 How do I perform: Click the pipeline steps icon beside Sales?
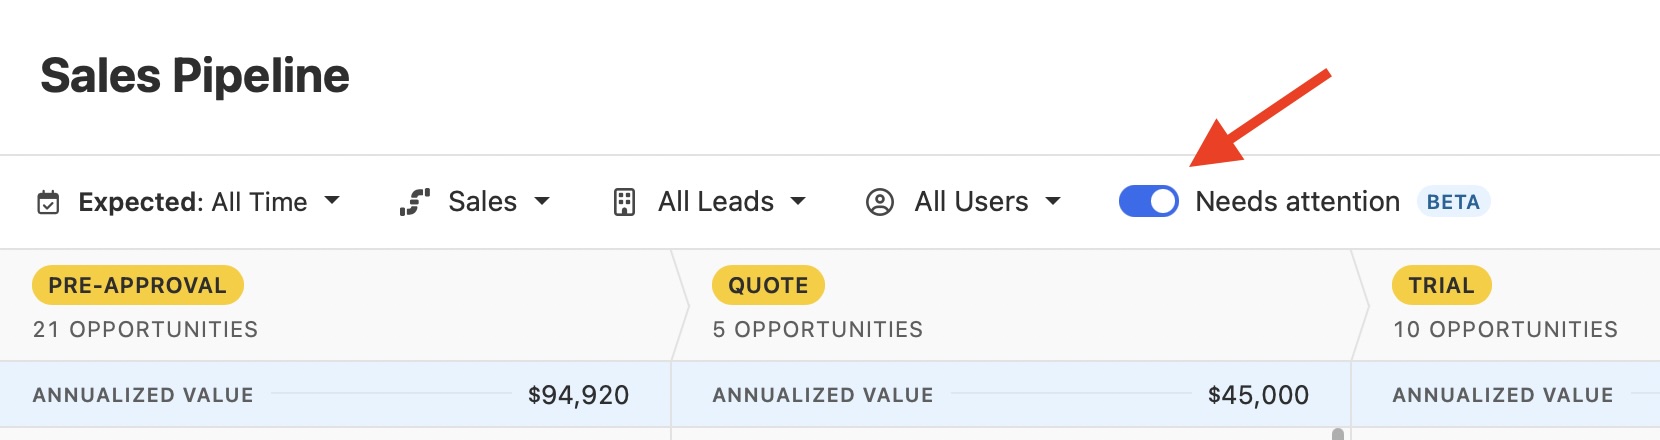[414, 202]
